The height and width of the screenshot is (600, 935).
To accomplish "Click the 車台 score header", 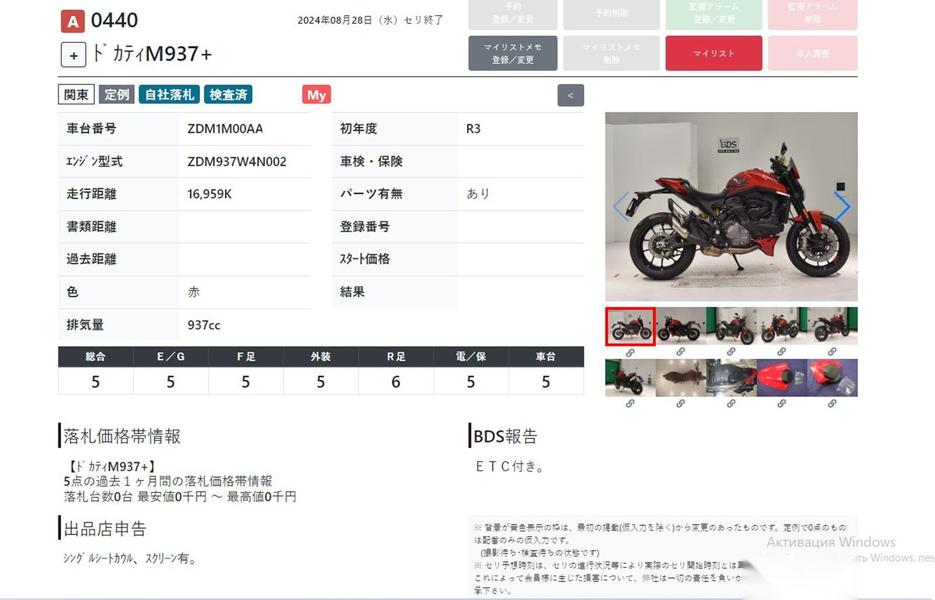I will 546,357.
